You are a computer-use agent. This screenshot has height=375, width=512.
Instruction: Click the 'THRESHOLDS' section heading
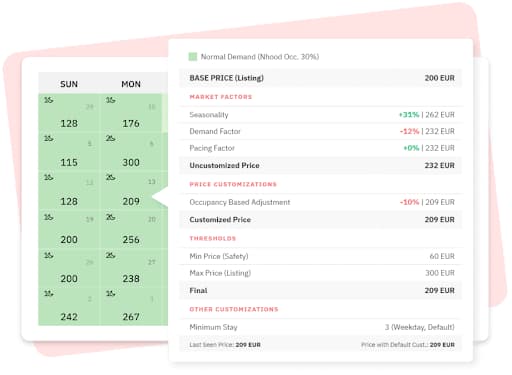[213, 238]
